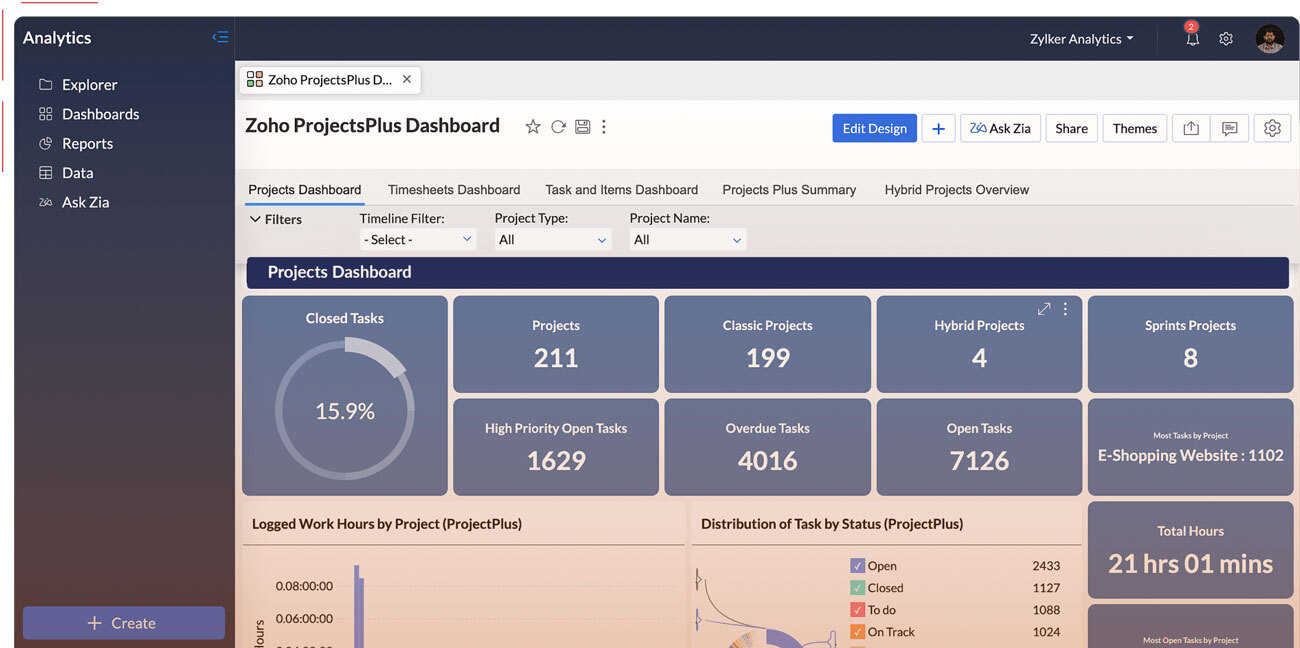Click the Edit Design button

point(874,128)
